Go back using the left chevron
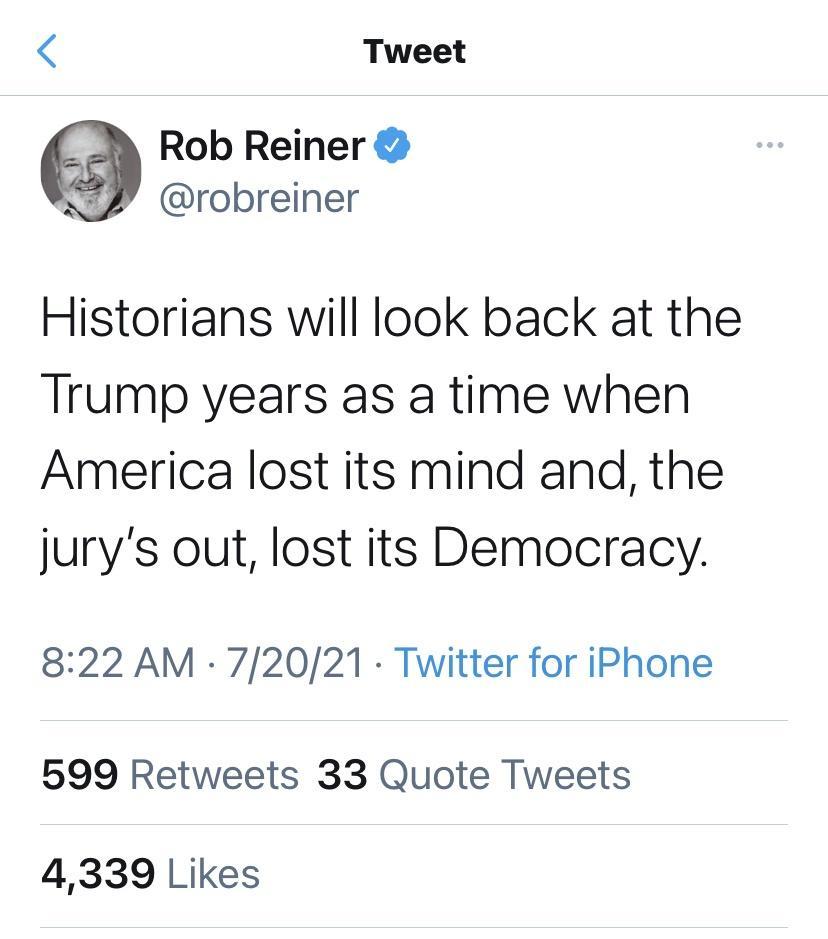This screenshot has height=939, width=828. pyautogui.click(x=46, y=50)
